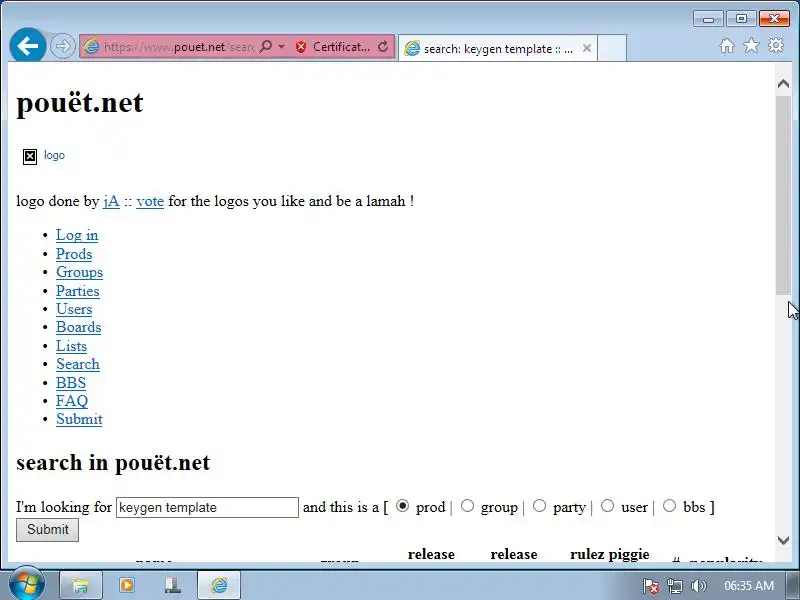Click the taskbar icon beside Media Player
800x600 pixels.
[x=173, y=585]
